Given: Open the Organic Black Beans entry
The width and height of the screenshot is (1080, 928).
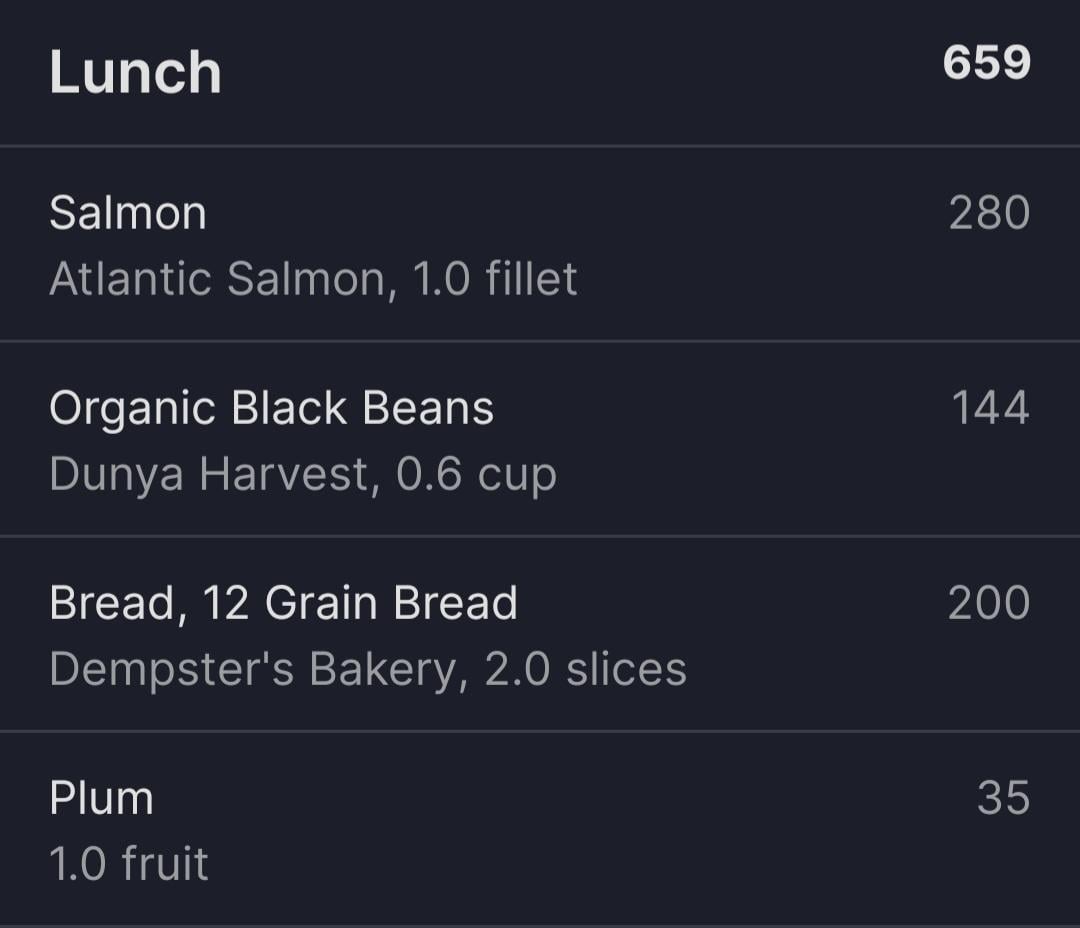Looking at the screenshot, I should click(540, 439).
